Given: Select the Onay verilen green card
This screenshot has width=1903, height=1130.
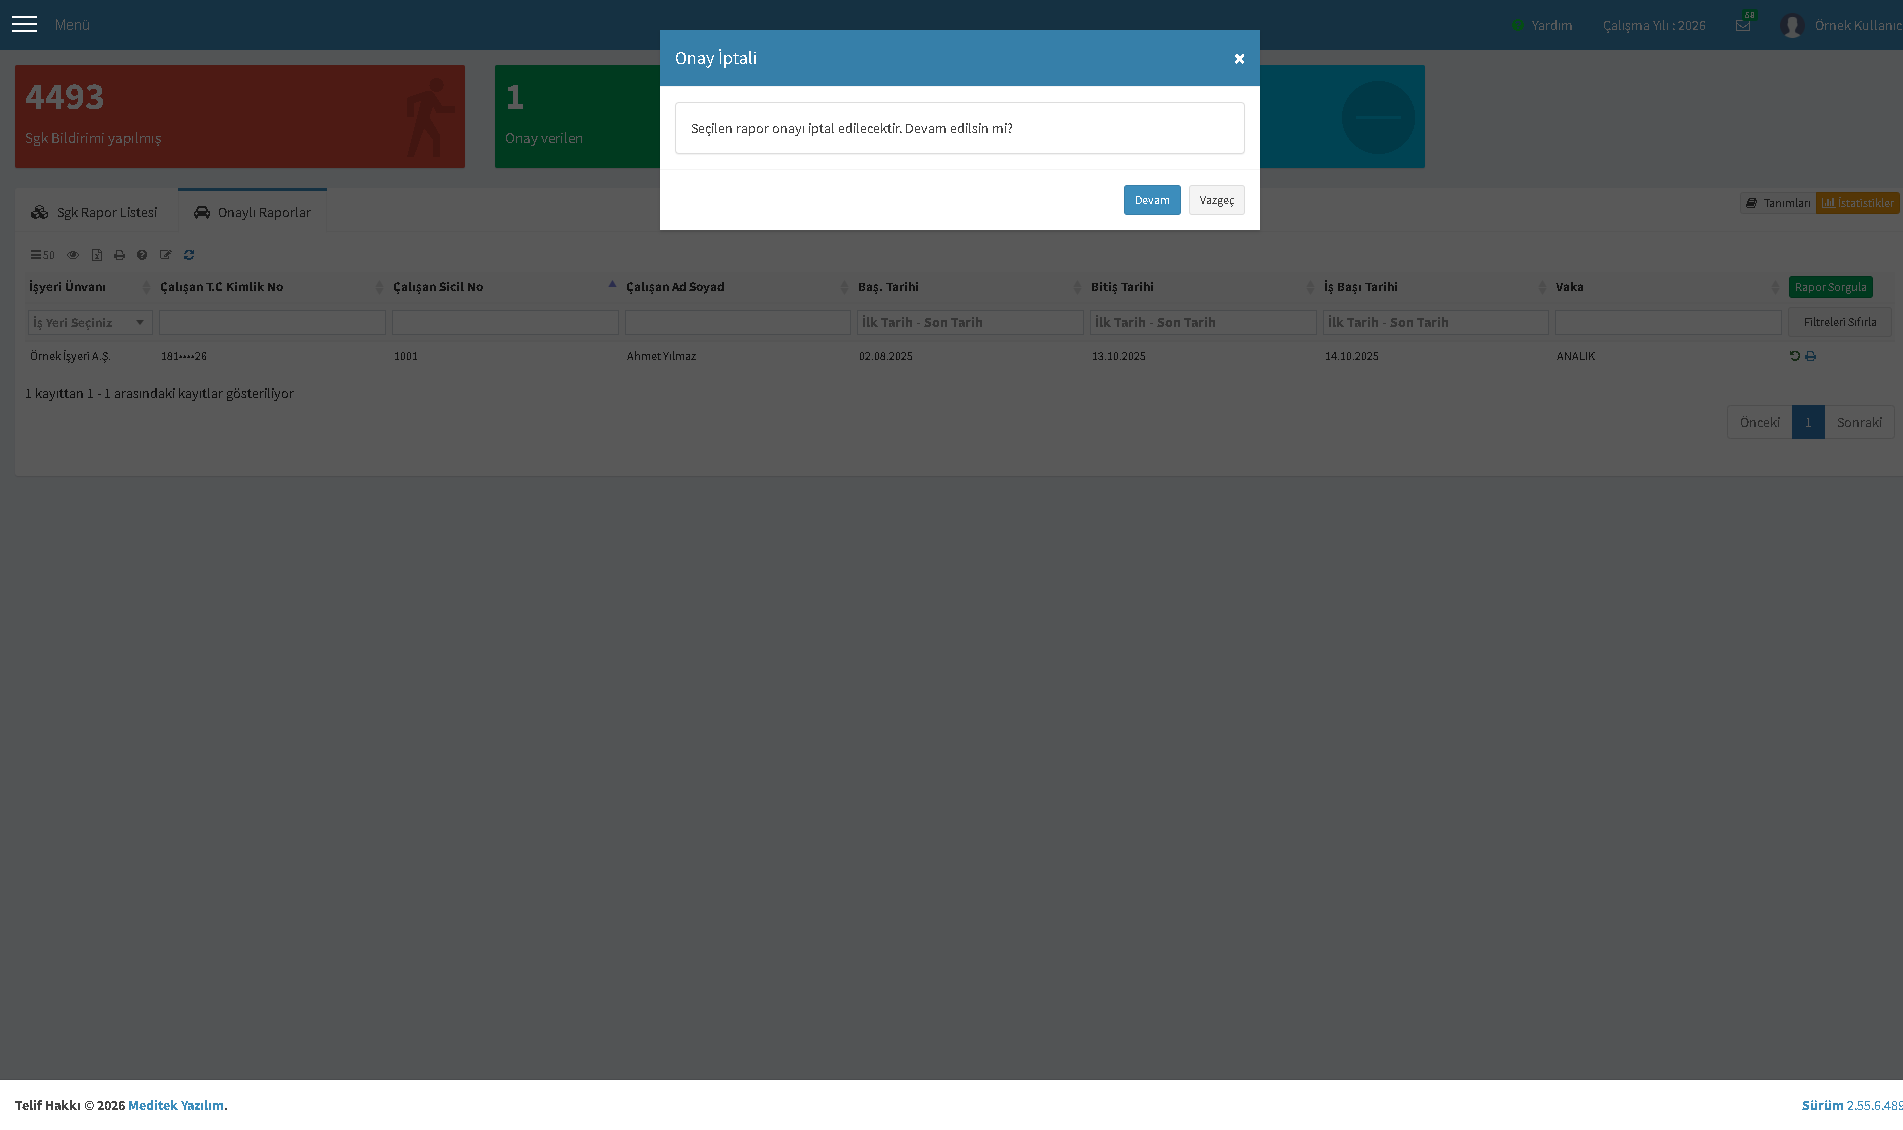Looking at the screenshot, I should click(x=577, y=116).
